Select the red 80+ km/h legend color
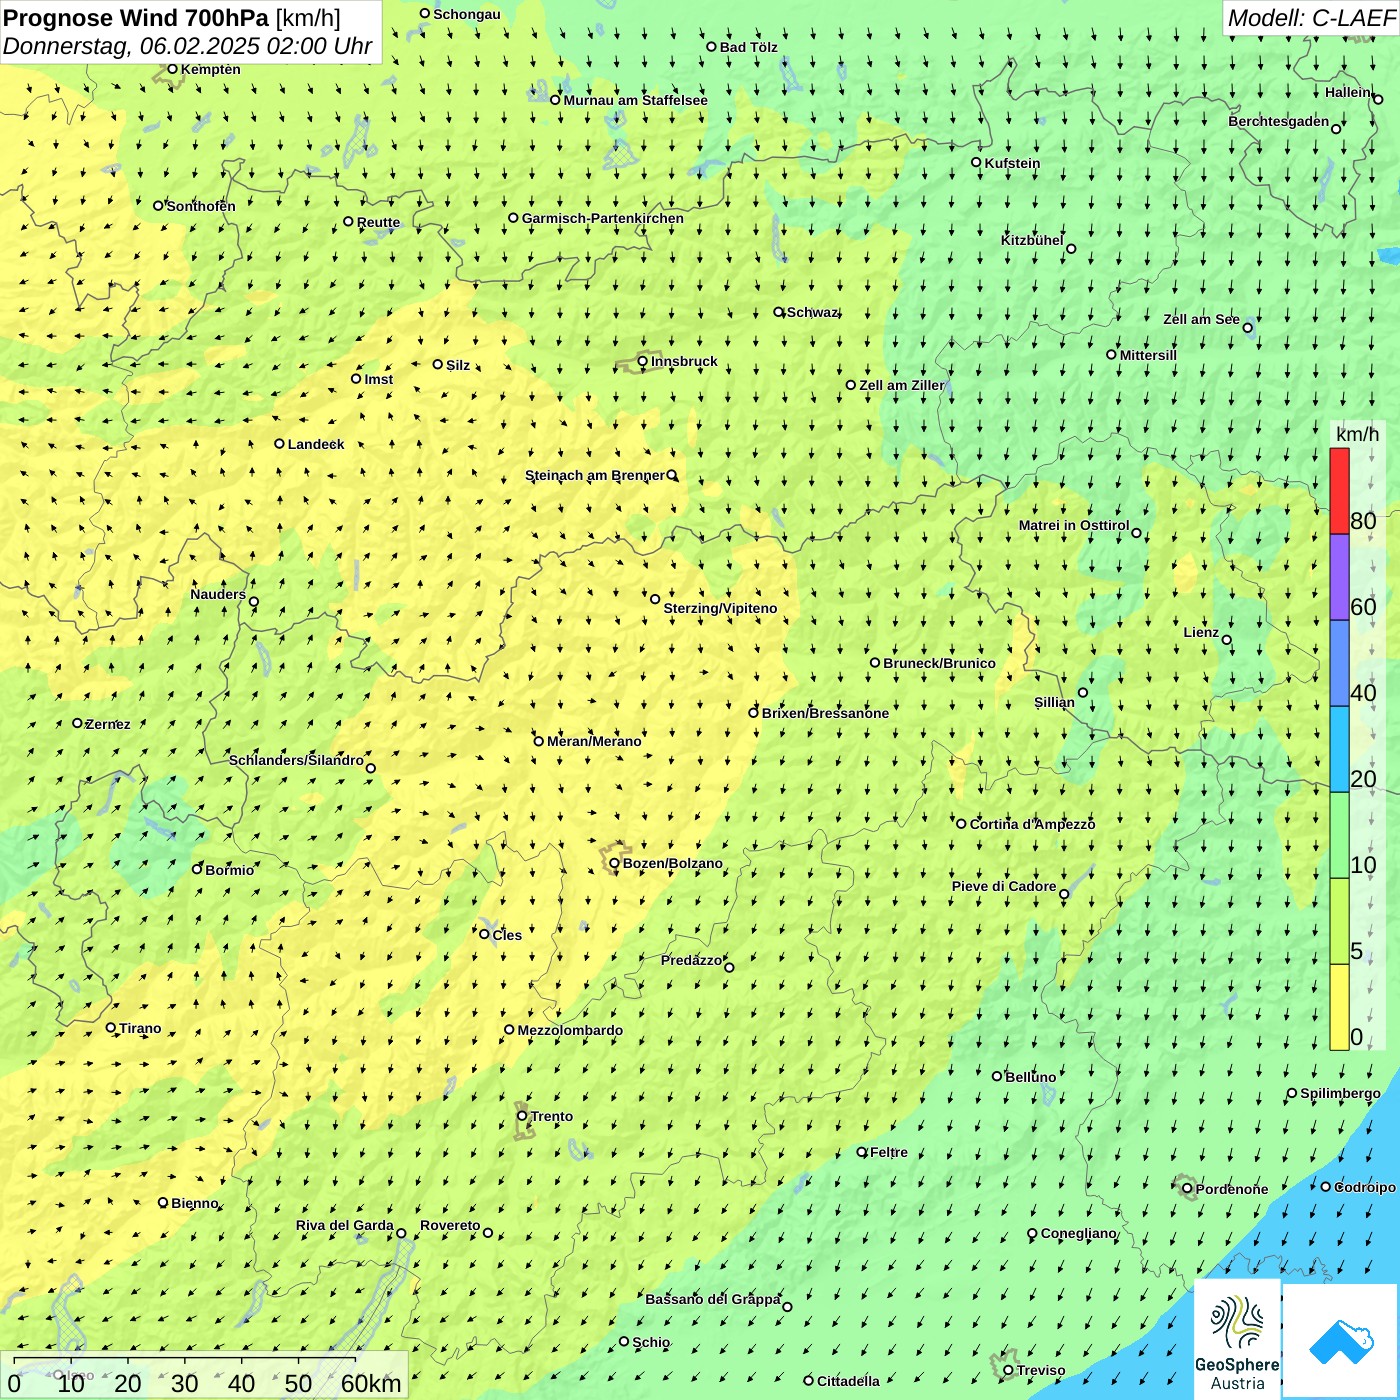 pos(1339,491)
